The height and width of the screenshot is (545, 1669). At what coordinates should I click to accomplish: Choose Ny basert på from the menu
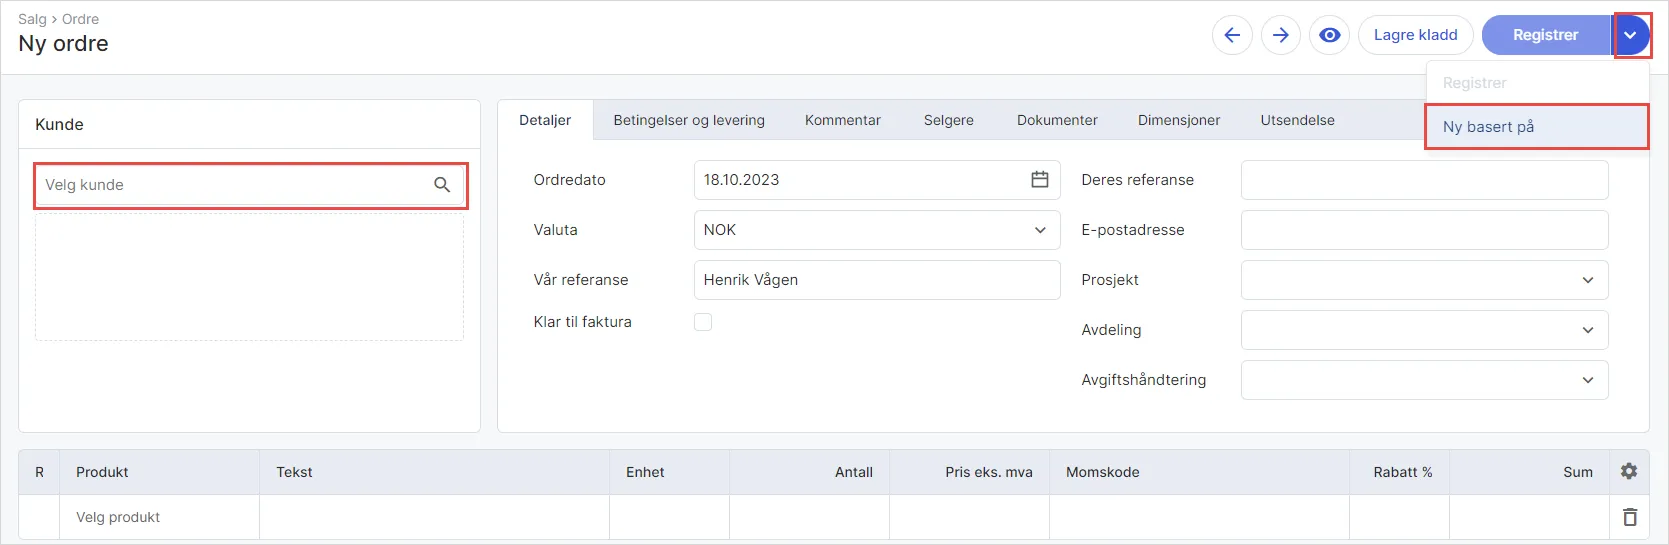[1537, 127]
